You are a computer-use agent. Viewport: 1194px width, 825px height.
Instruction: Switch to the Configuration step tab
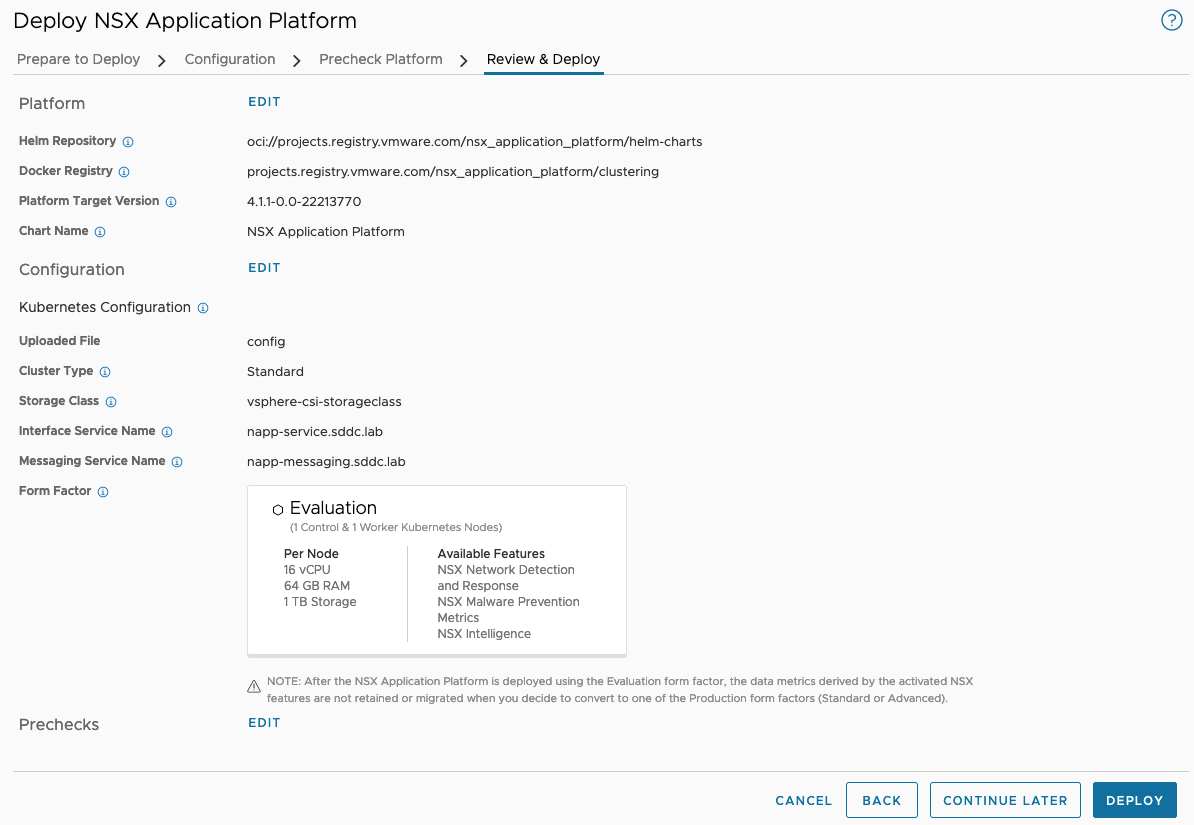tap(230, 59)
